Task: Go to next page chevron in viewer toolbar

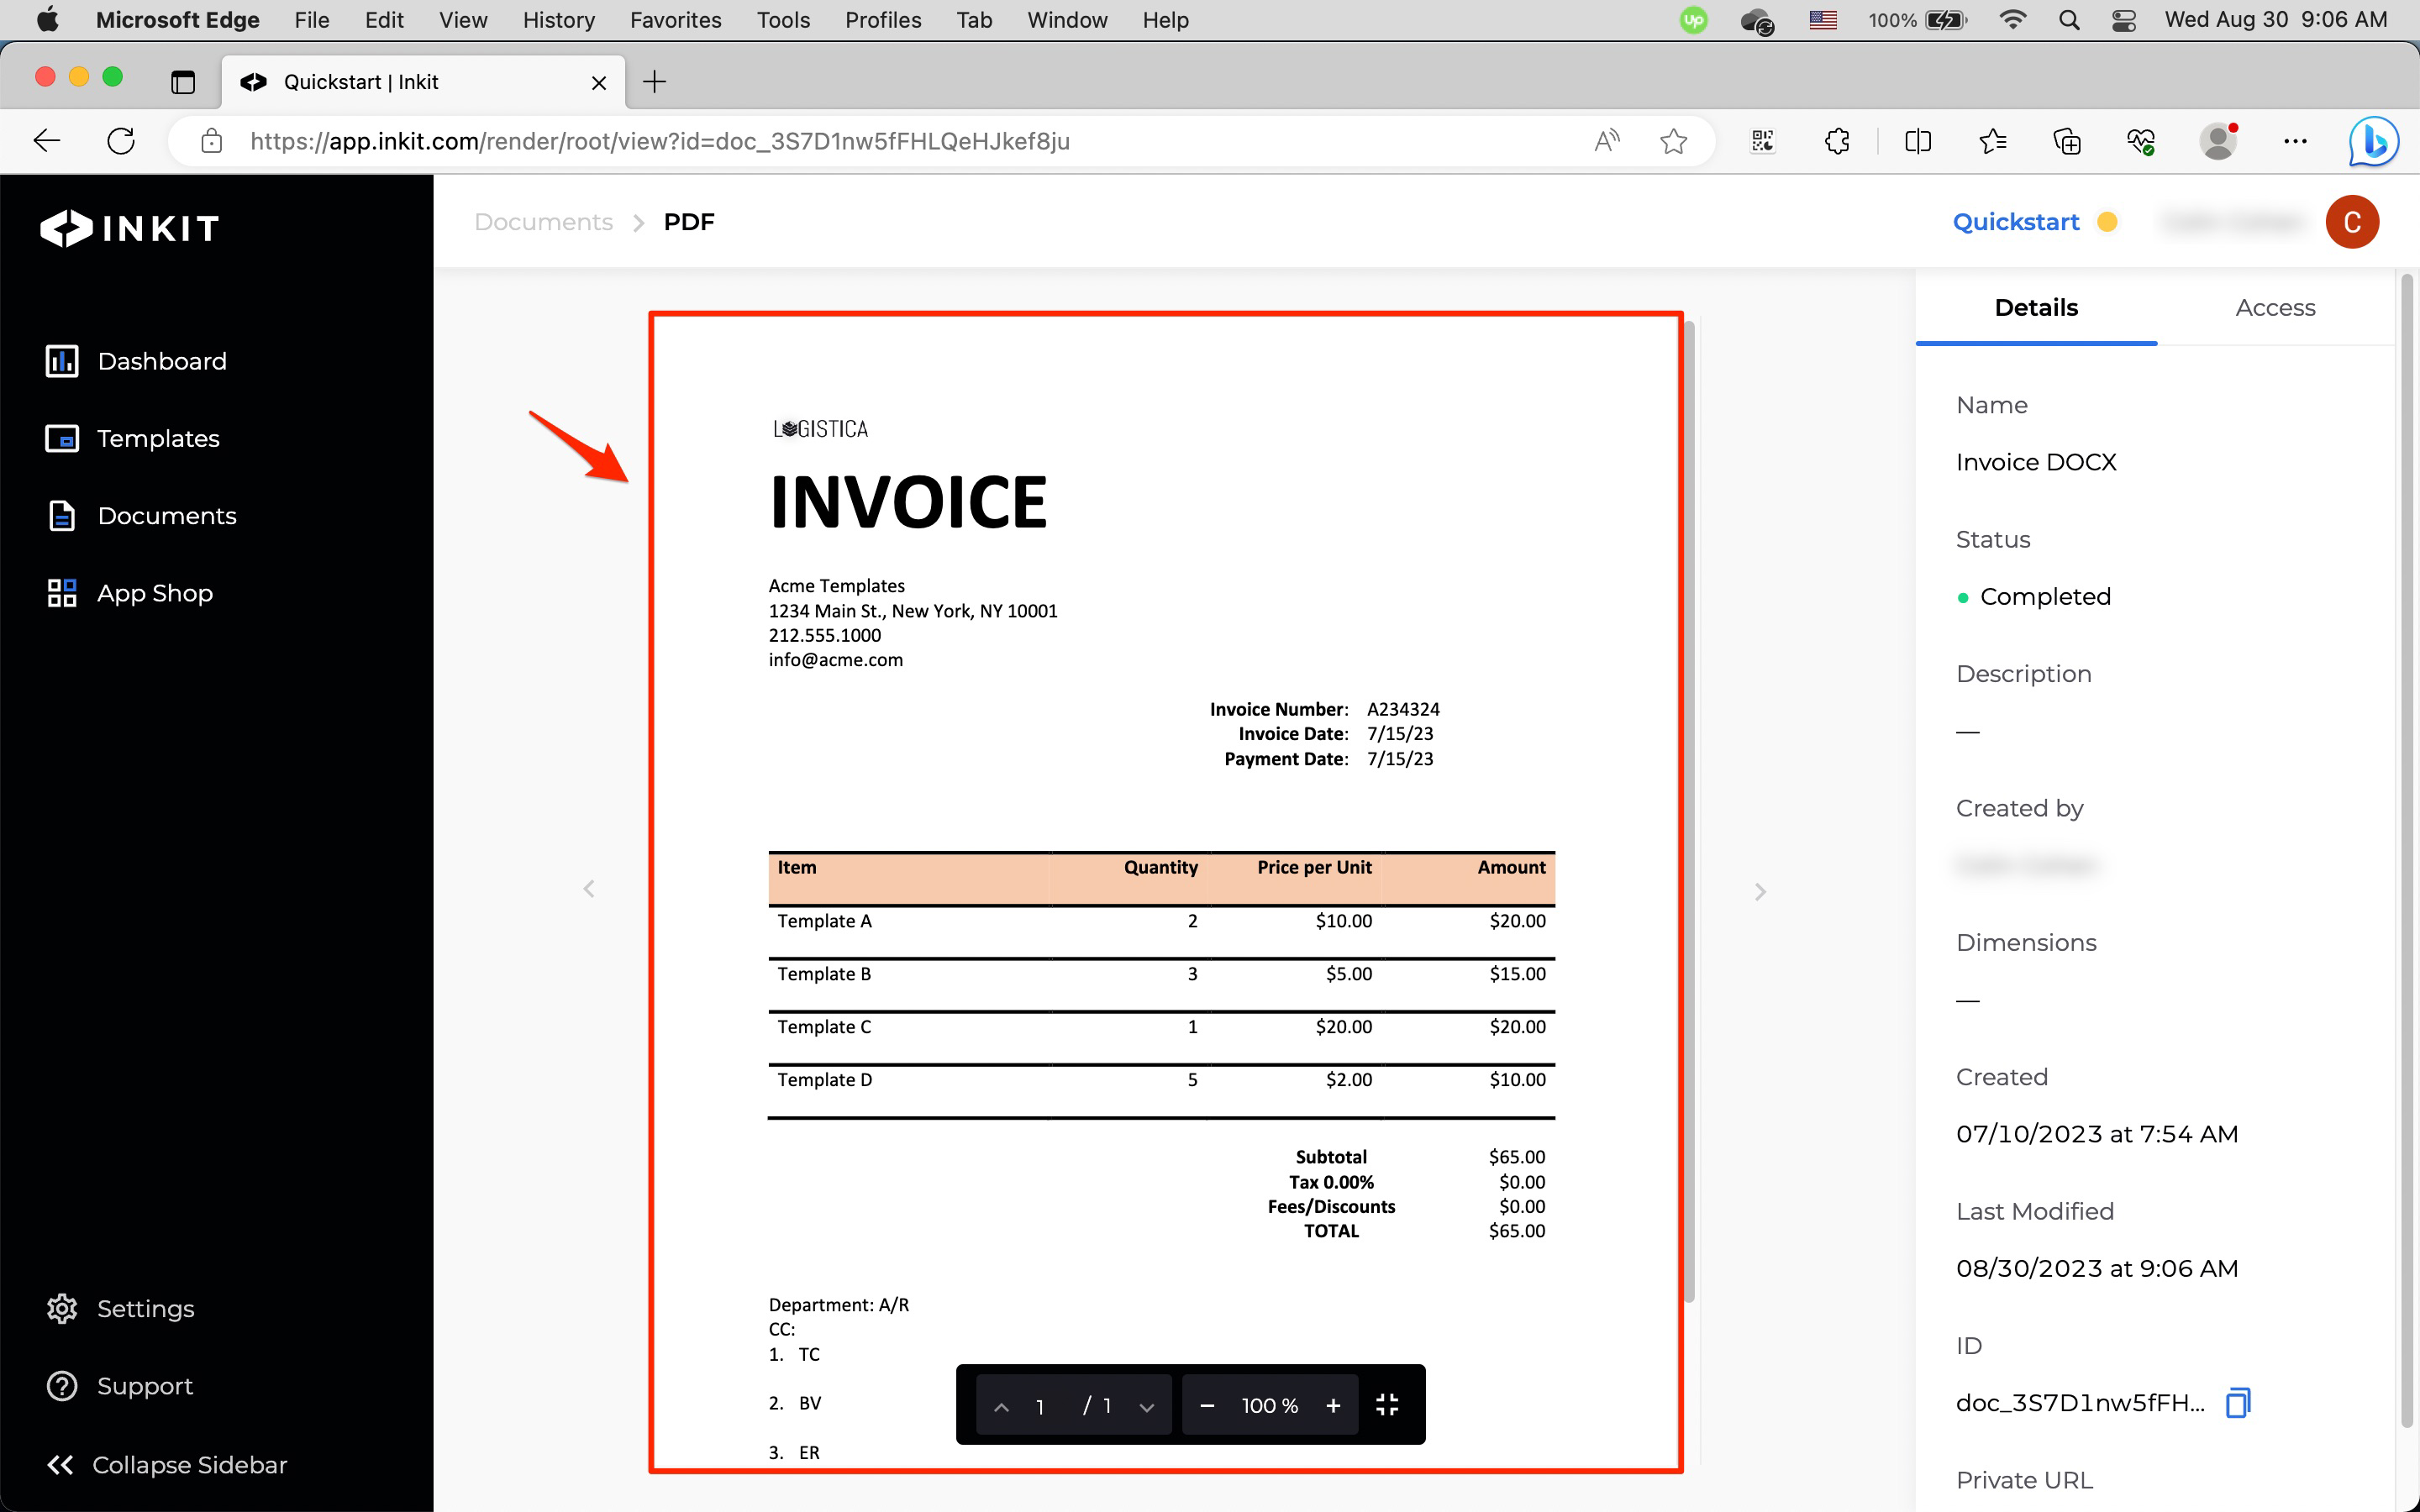Action: [1147, 1406]
